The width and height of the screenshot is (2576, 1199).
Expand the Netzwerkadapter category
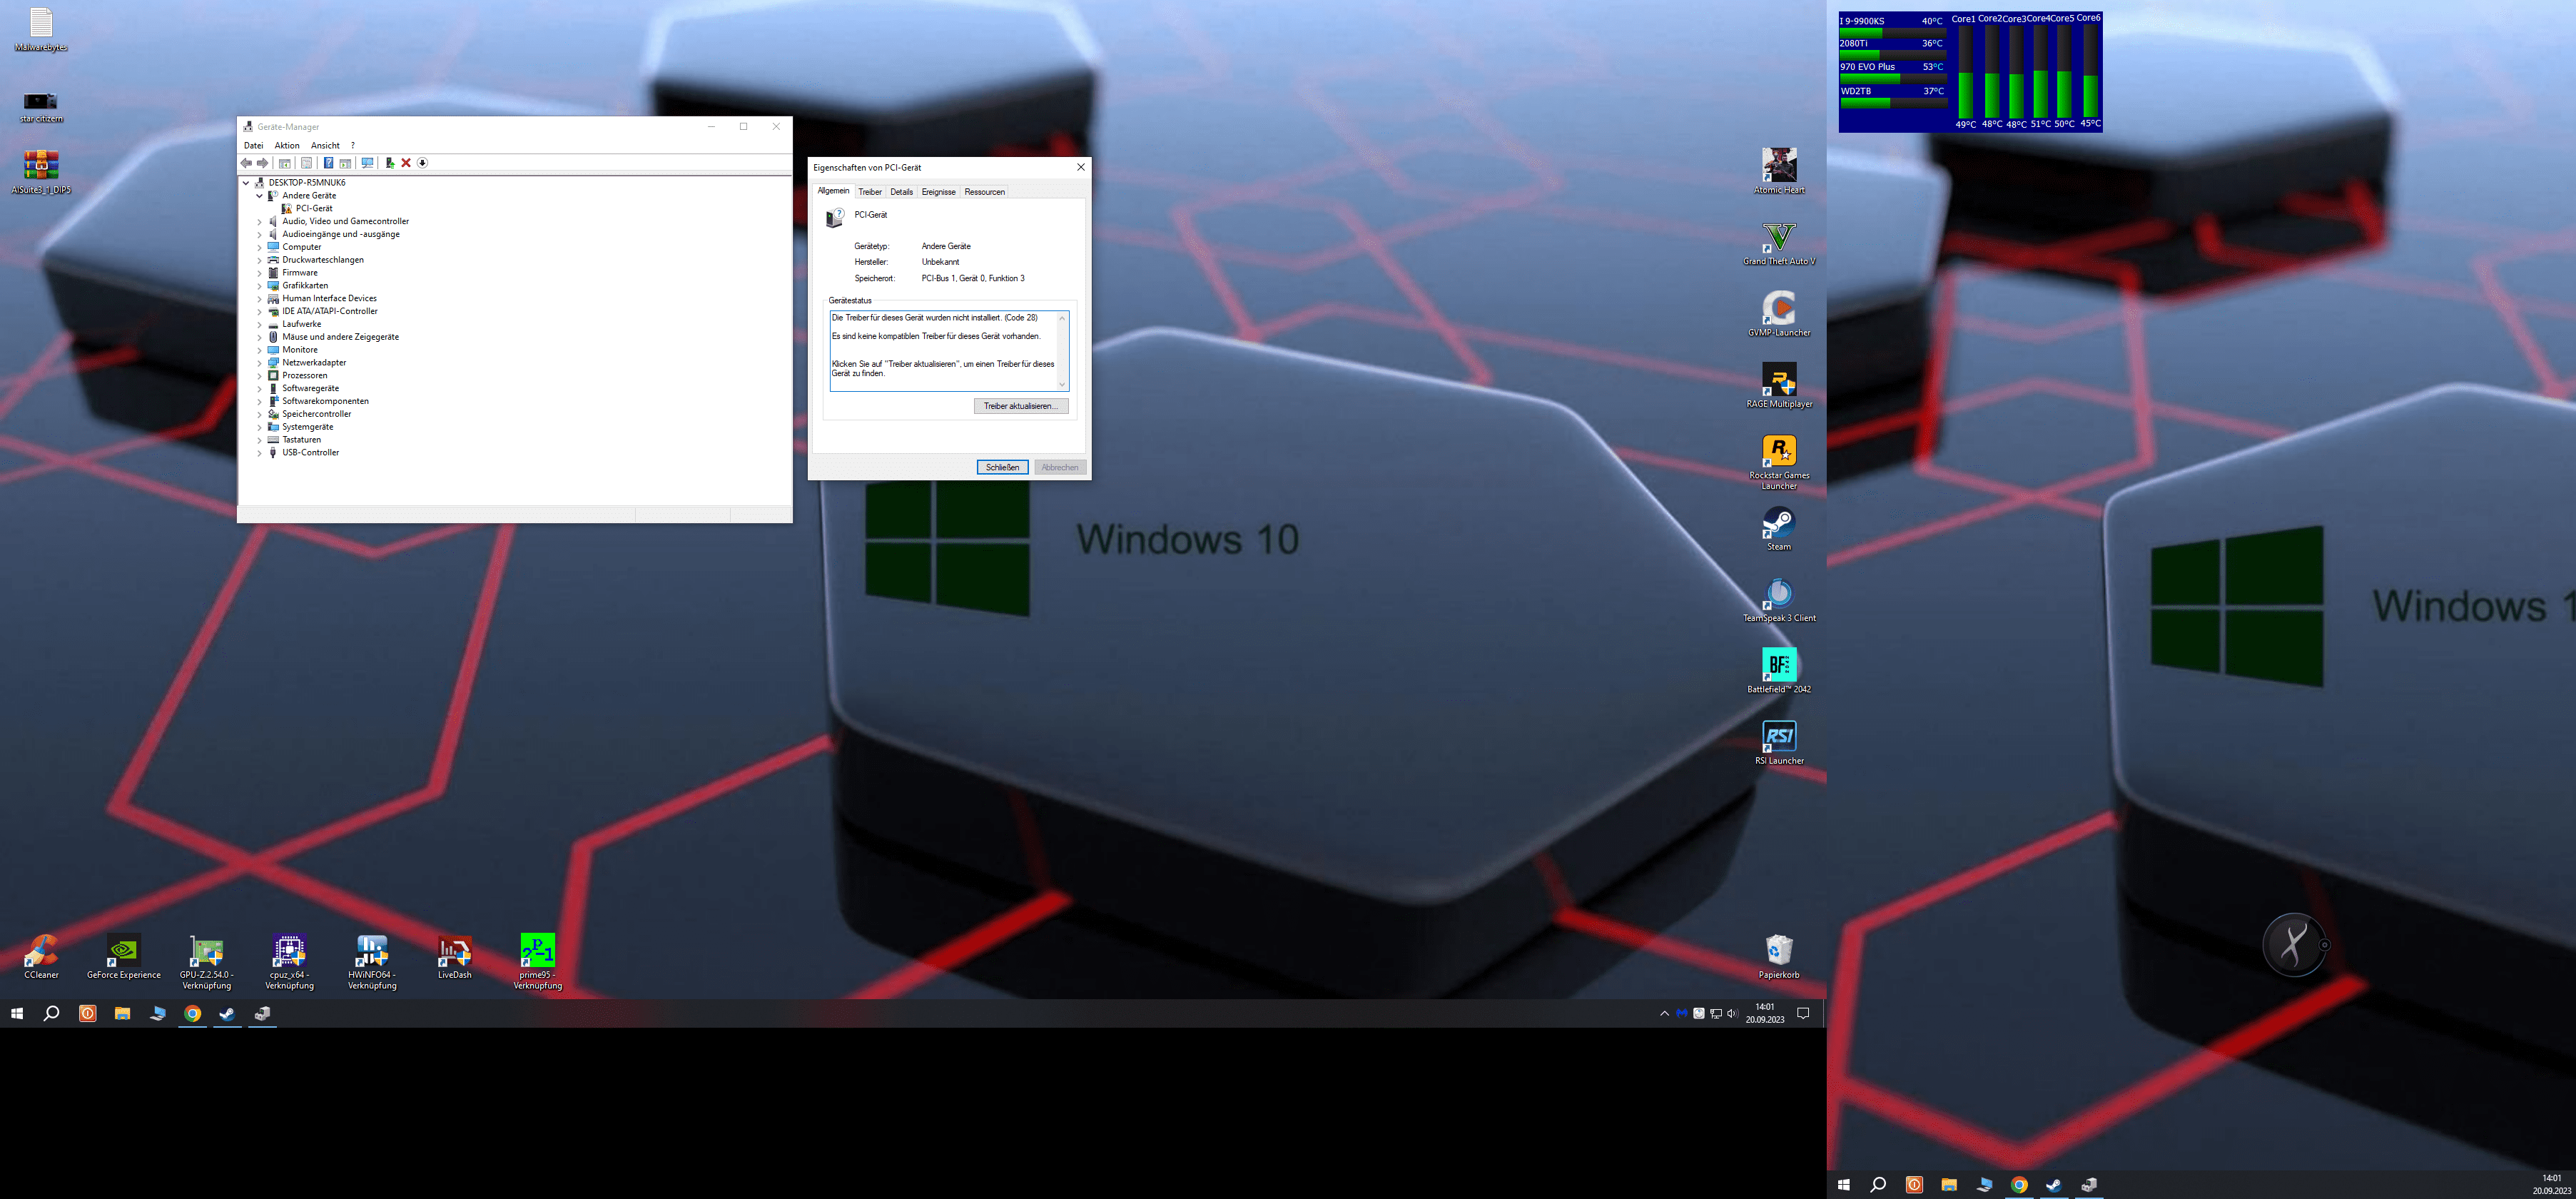[259, 363]
